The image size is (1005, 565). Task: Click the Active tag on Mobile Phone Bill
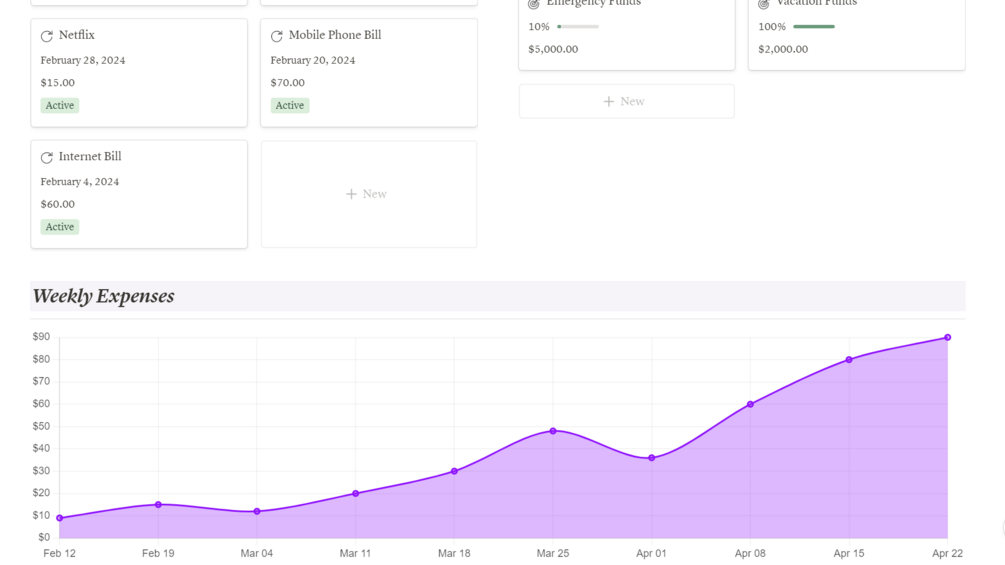tap(290, 105)
